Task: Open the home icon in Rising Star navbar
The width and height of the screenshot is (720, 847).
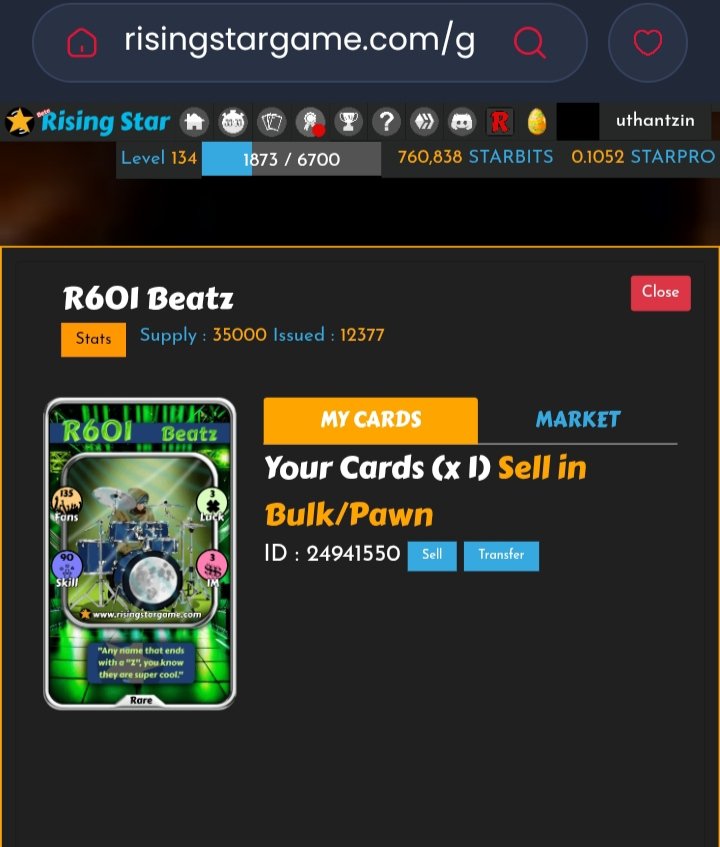Action: (x=194, y=122)
